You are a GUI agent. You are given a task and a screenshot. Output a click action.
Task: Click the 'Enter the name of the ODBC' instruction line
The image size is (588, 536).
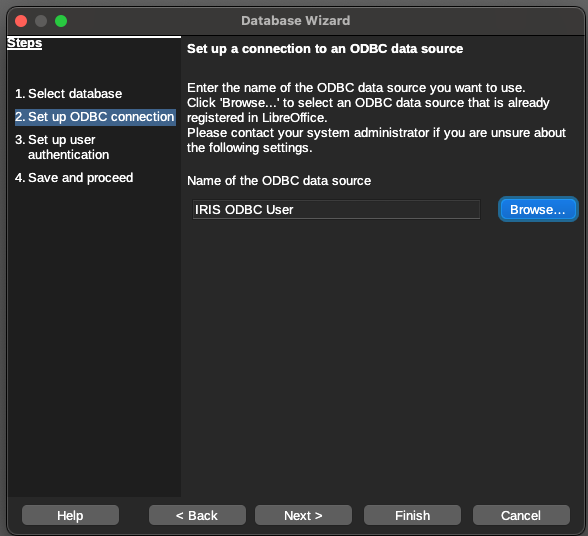[356, 88]
